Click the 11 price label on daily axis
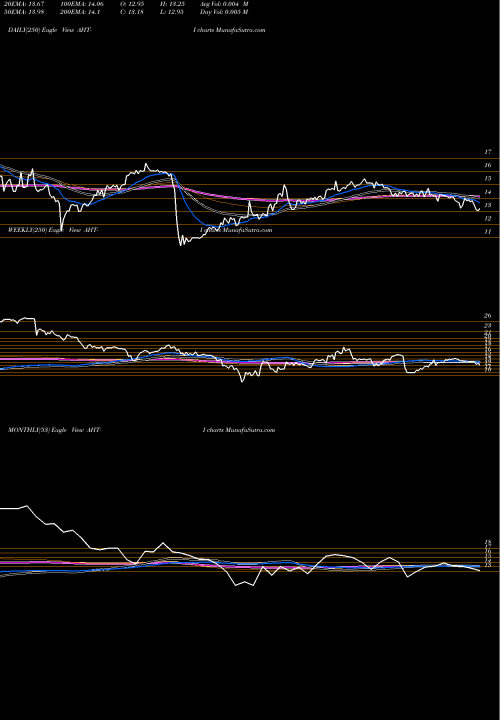Image resolution: width=500 pixels, height=720 pixels. pos(488,232)
